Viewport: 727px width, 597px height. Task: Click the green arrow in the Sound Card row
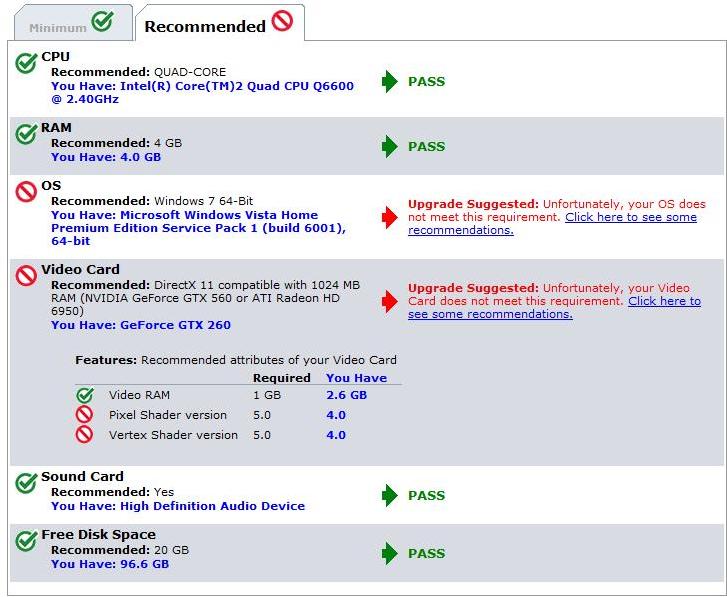(x=389, y=495)
